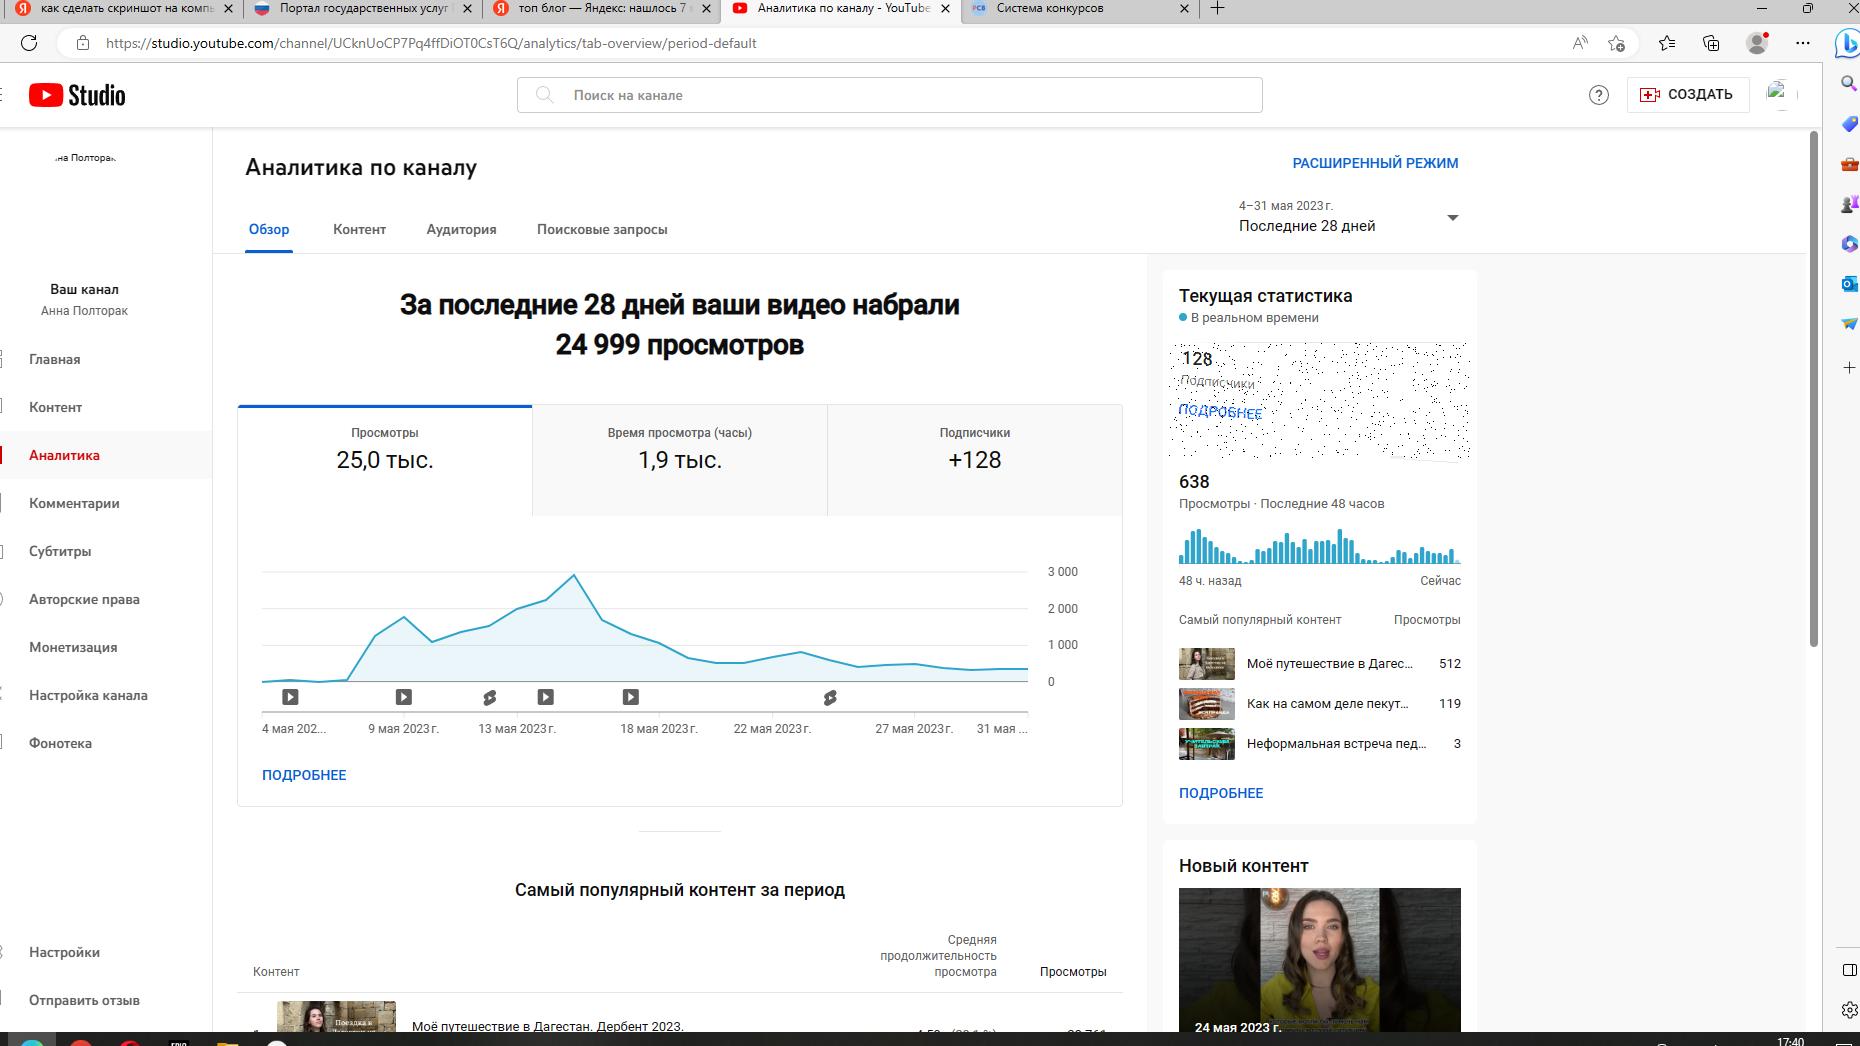Open browser settings ellipsis menu

1803,43
